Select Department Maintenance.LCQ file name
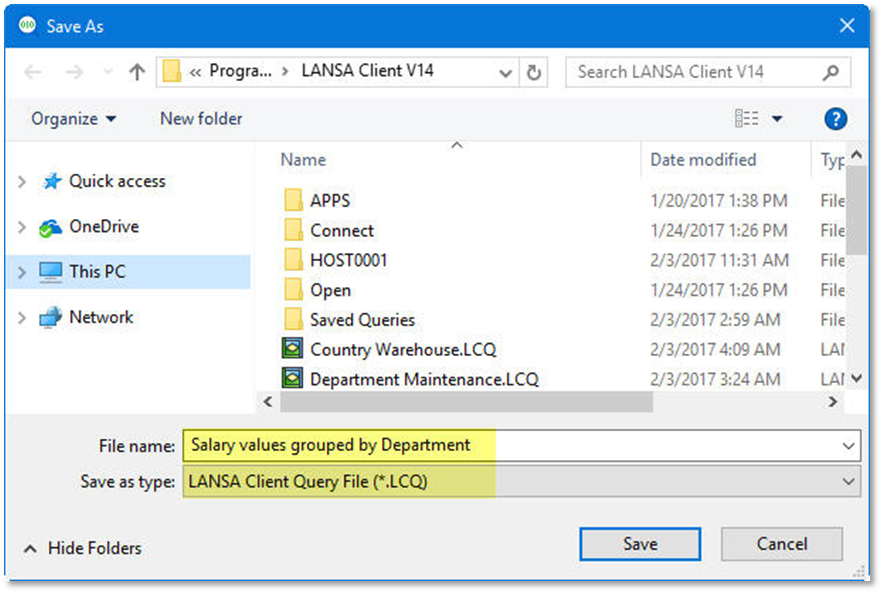The width and height of the screenshot is (882, 593). (424, 380)
